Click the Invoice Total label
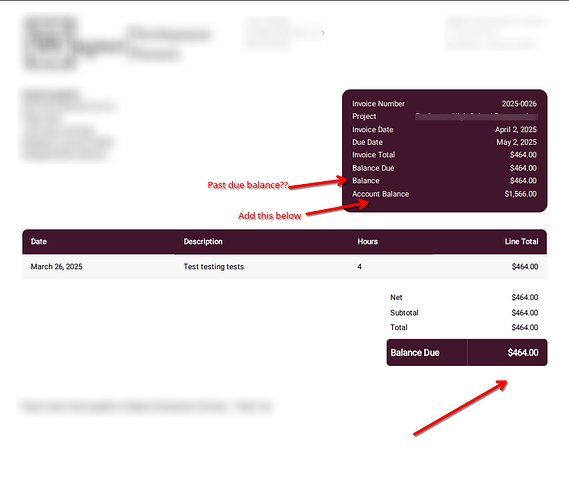 click(x=373, y=155)
